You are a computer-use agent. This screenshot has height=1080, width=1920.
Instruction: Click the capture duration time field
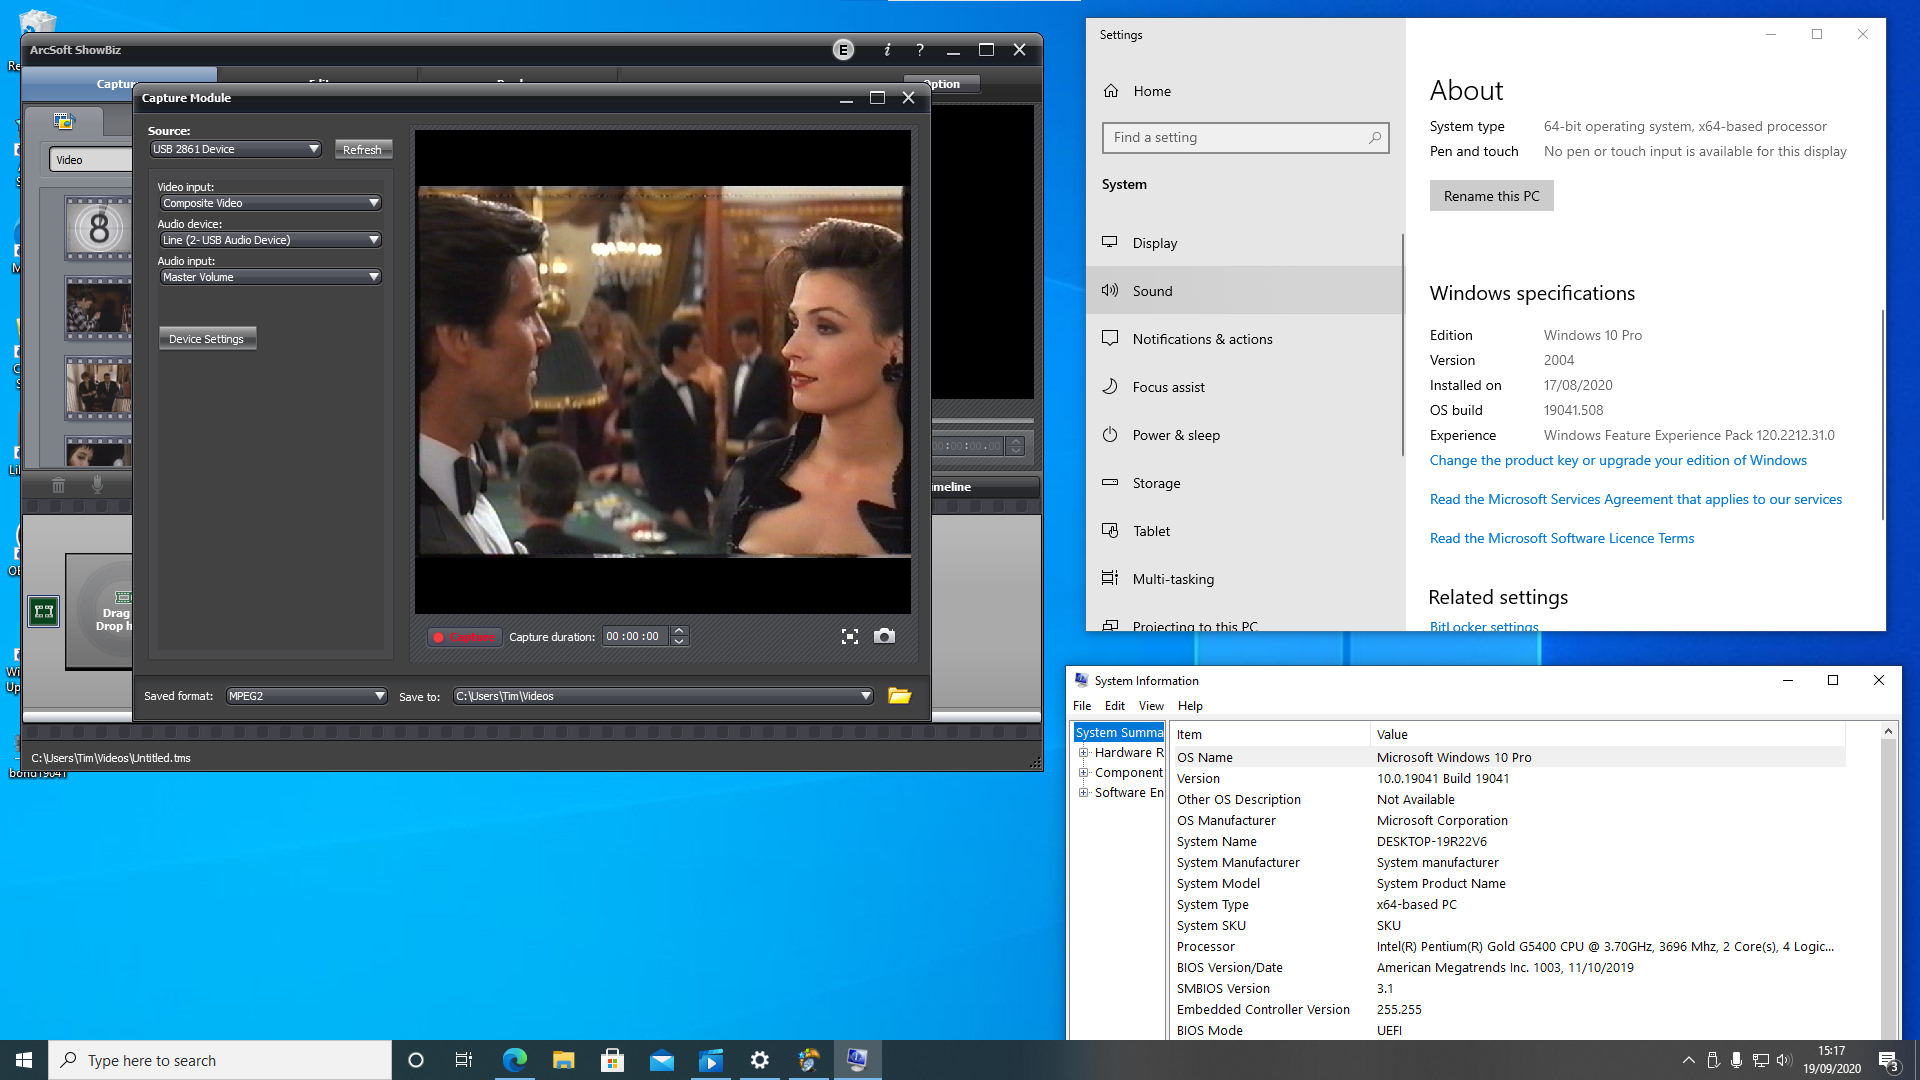[x=635, y=636]
